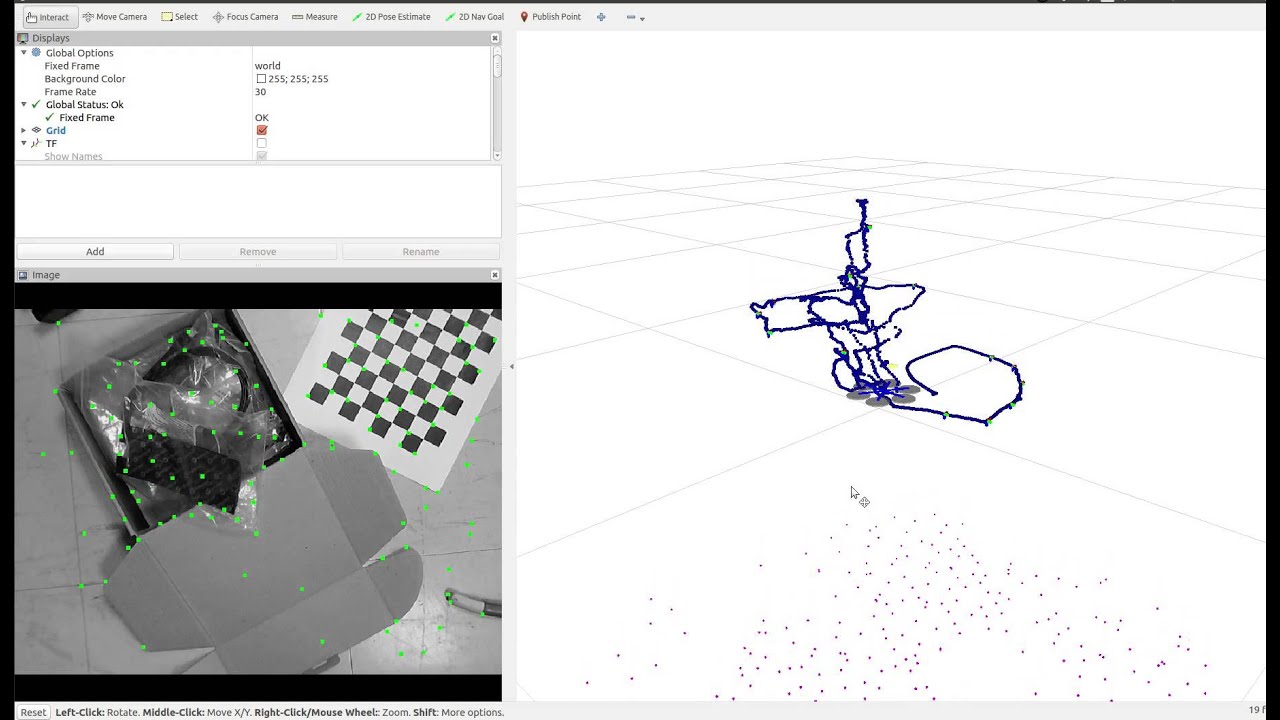Open the Background Color white swatch
1280x720 pixels.
[261, 79]
